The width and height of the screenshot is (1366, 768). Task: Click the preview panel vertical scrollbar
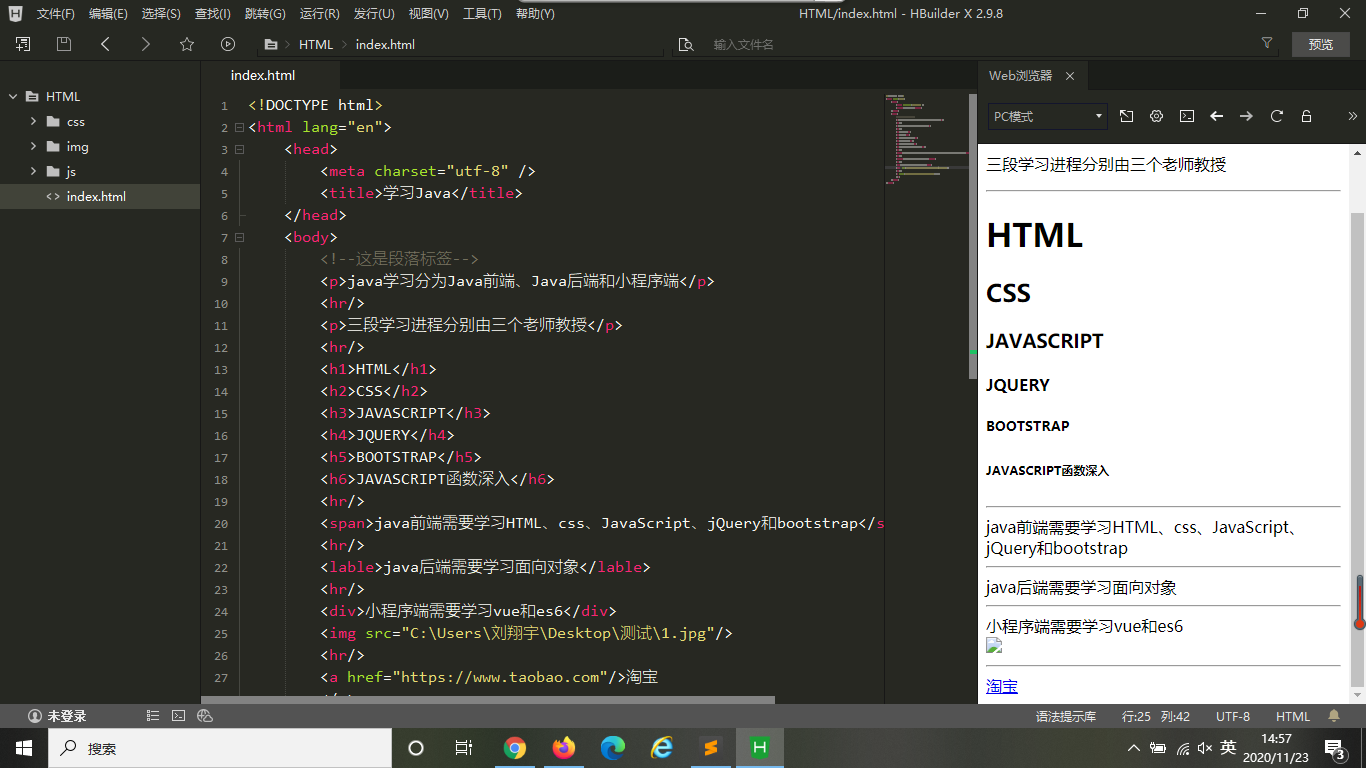coord(1357,450)
